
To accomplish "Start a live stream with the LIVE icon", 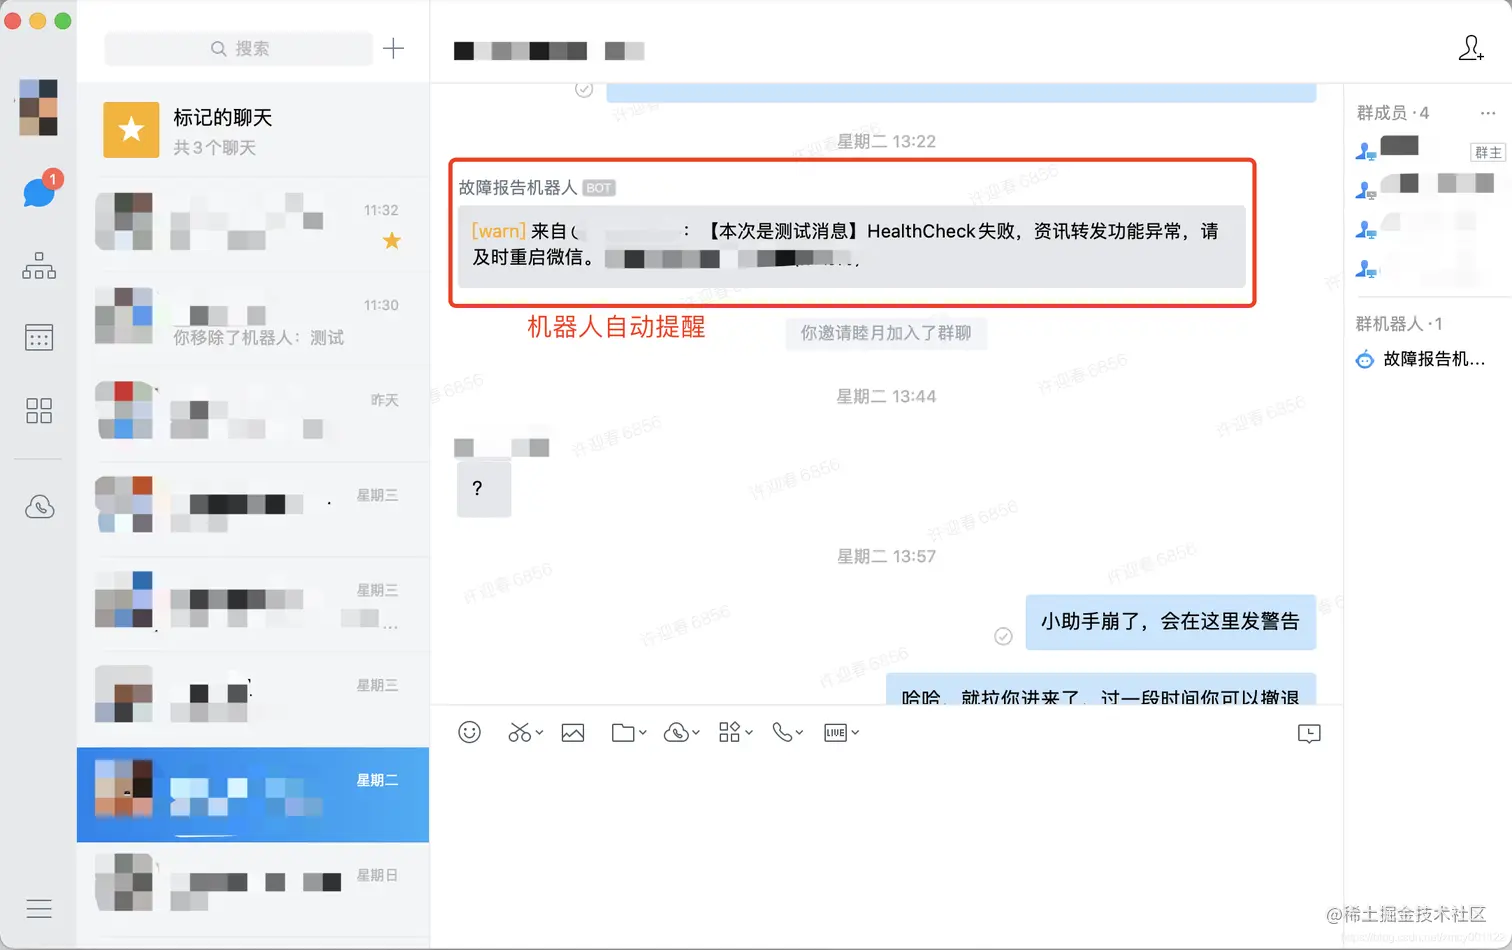I will [x=836, y=732].
